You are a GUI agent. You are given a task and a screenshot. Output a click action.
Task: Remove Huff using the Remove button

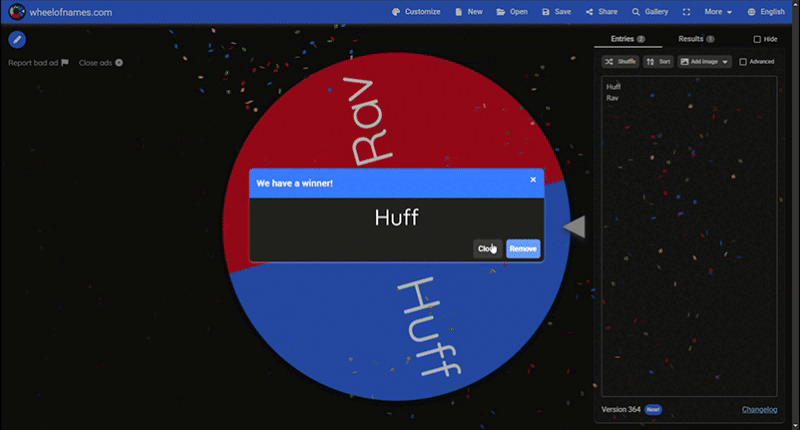[523, 249]
